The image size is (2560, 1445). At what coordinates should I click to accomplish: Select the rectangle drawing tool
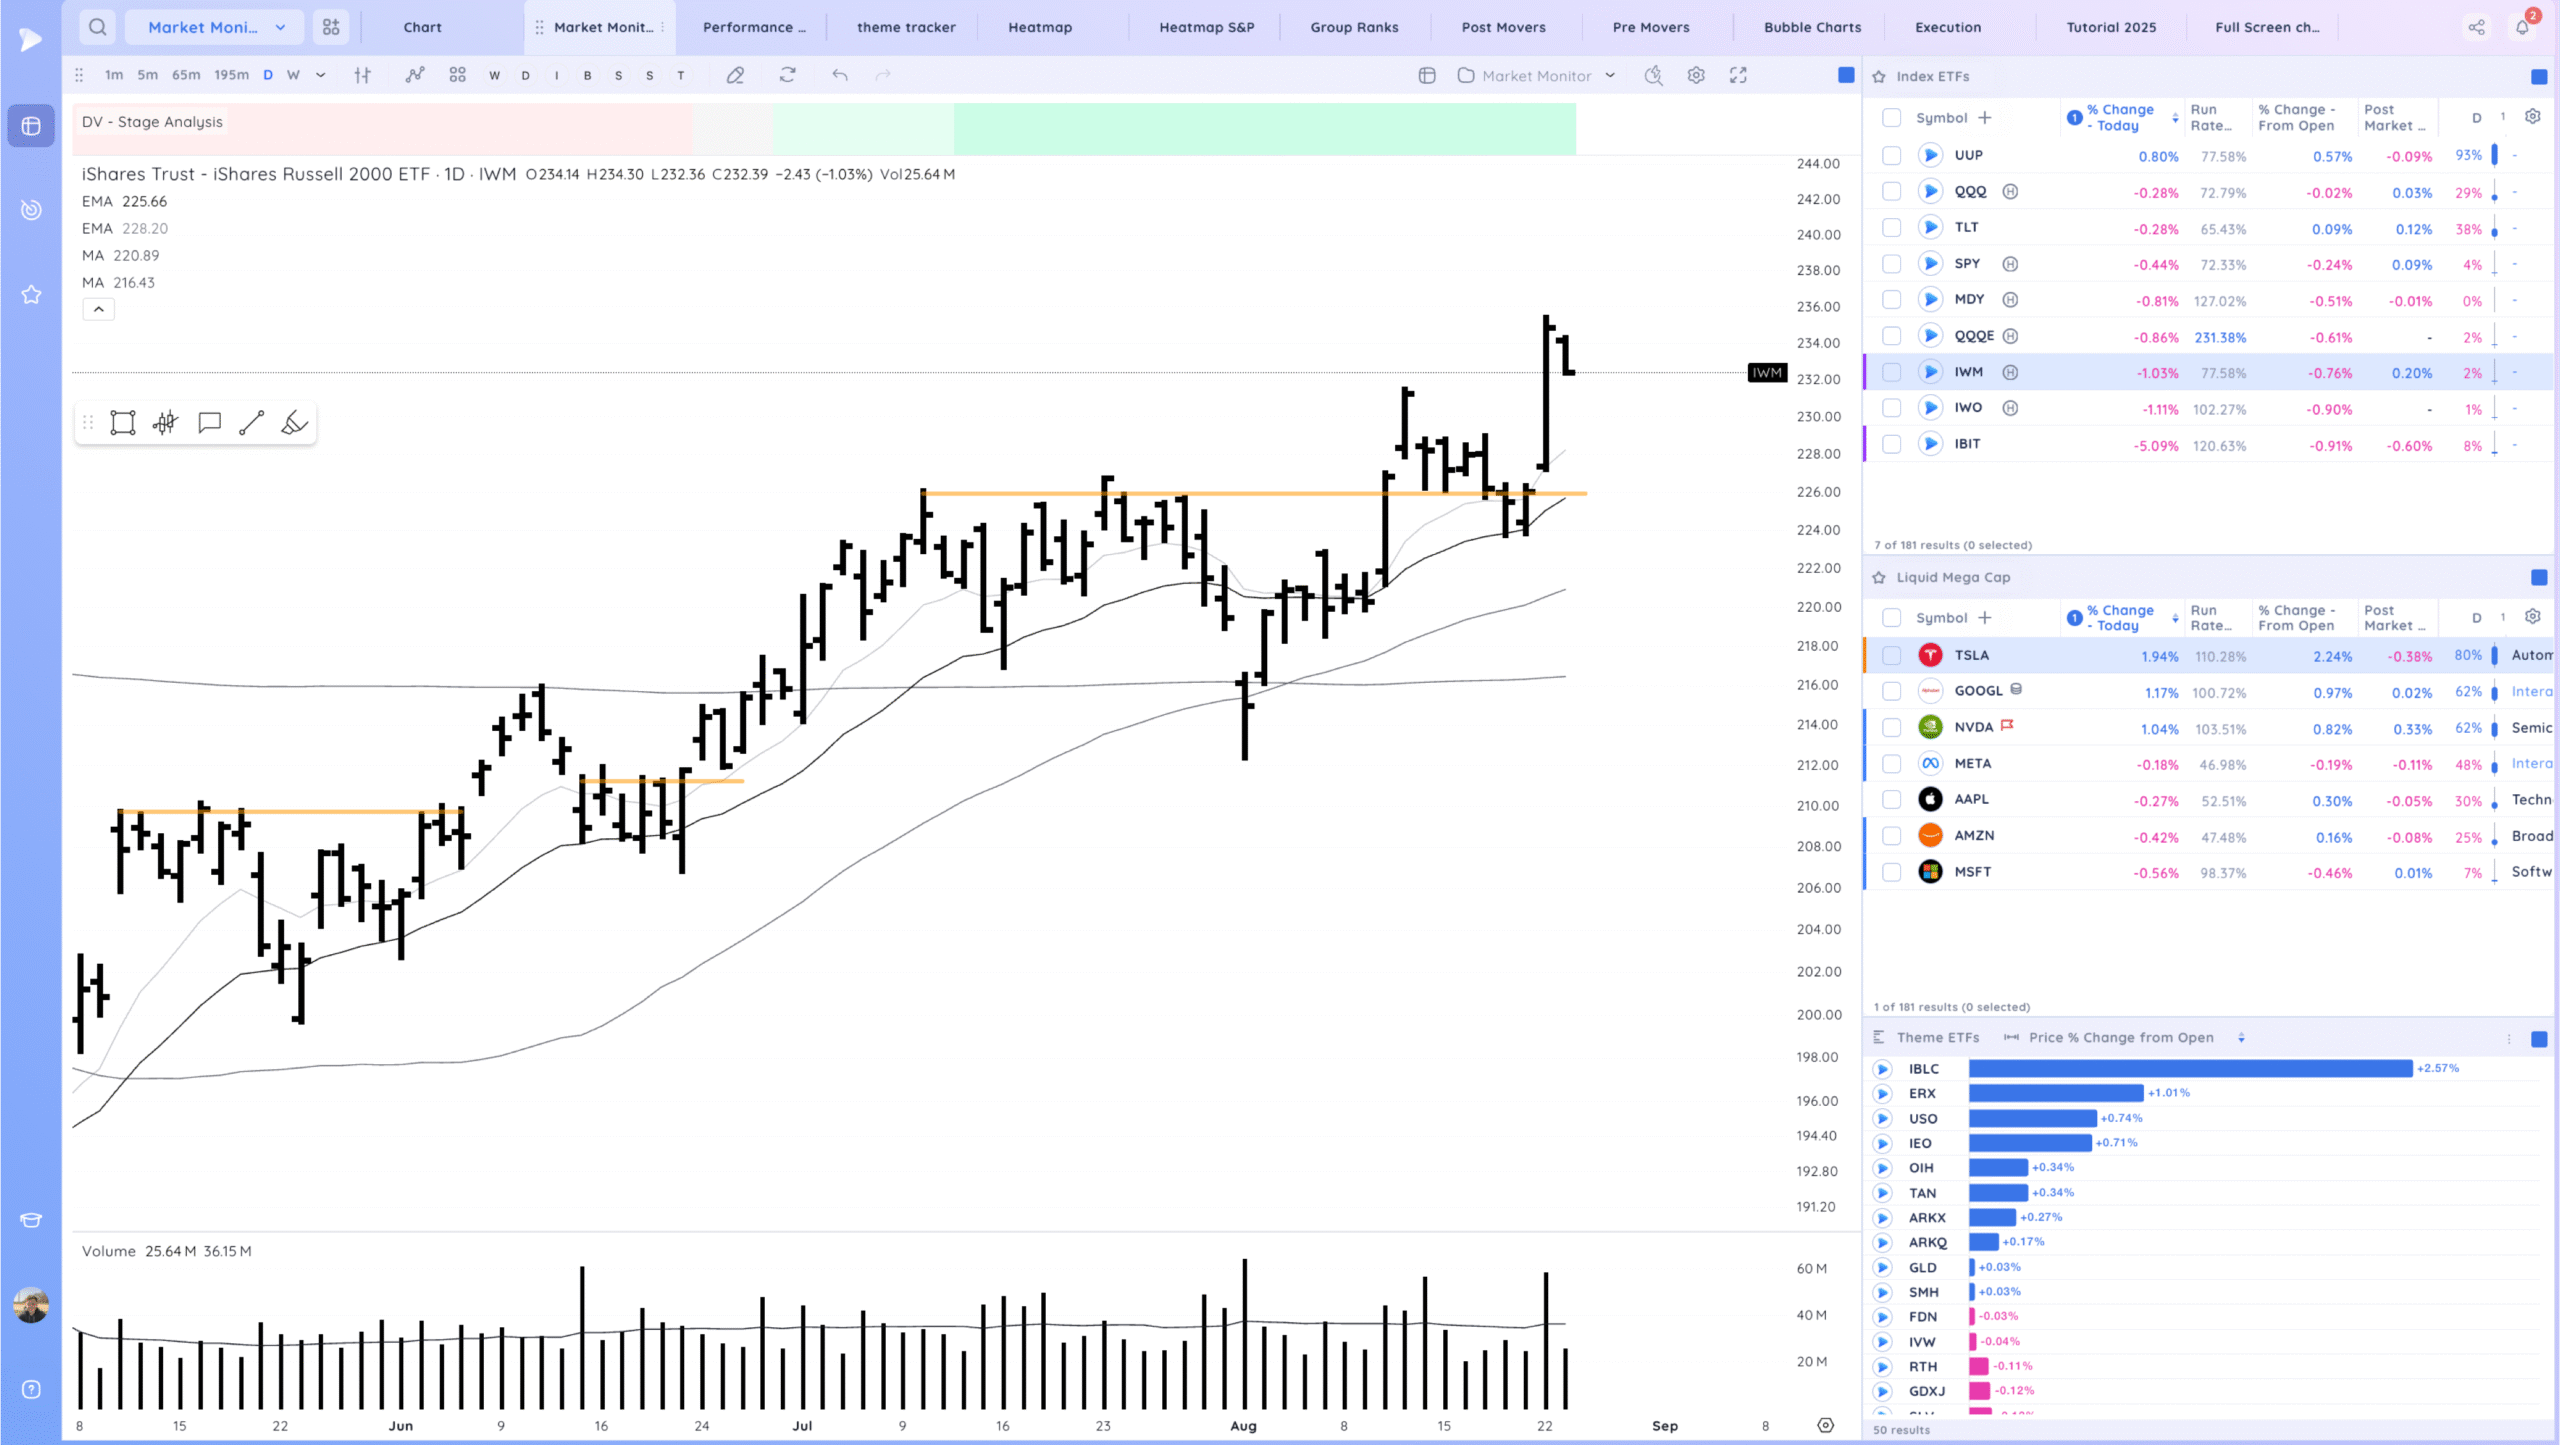[122, 423]
